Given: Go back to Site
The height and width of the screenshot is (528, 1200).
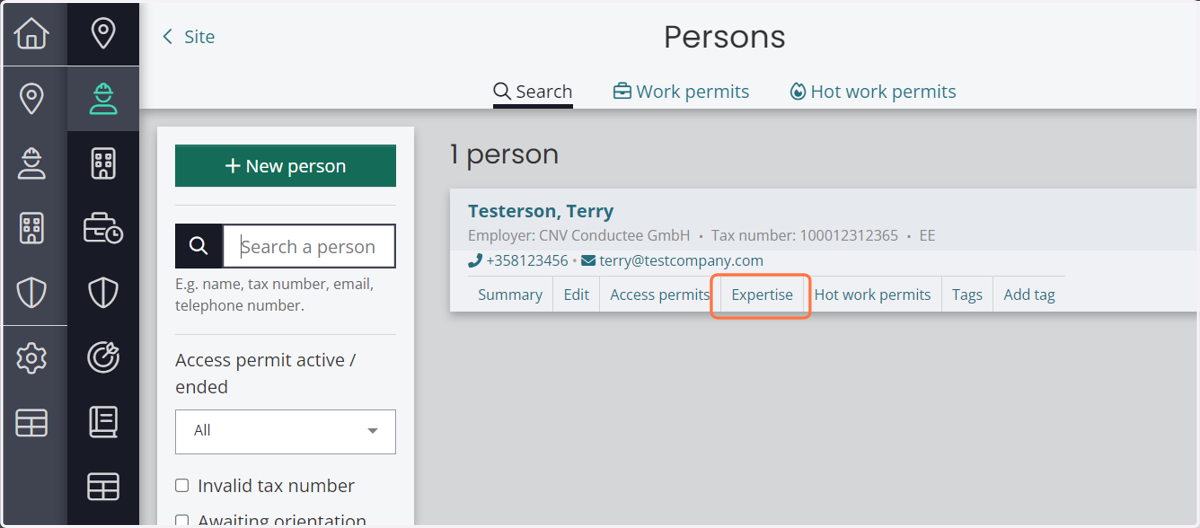Looking at the screenshot, I should tap(189, 37).
